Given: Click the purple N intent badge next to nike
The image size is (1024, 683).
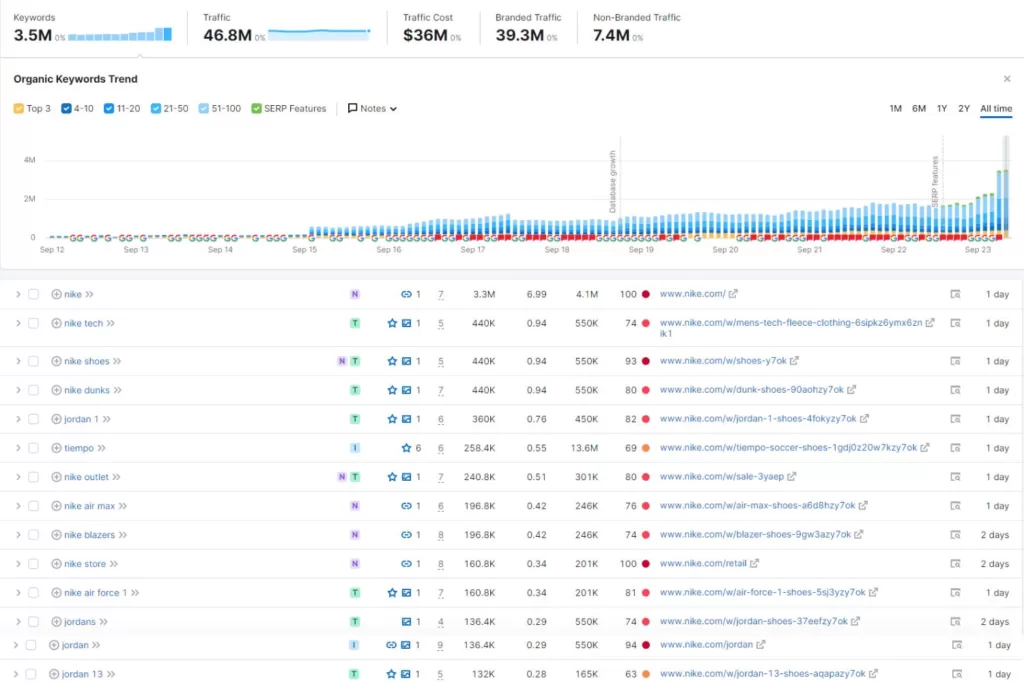Looking at the screenshot, I should (355, 294).
